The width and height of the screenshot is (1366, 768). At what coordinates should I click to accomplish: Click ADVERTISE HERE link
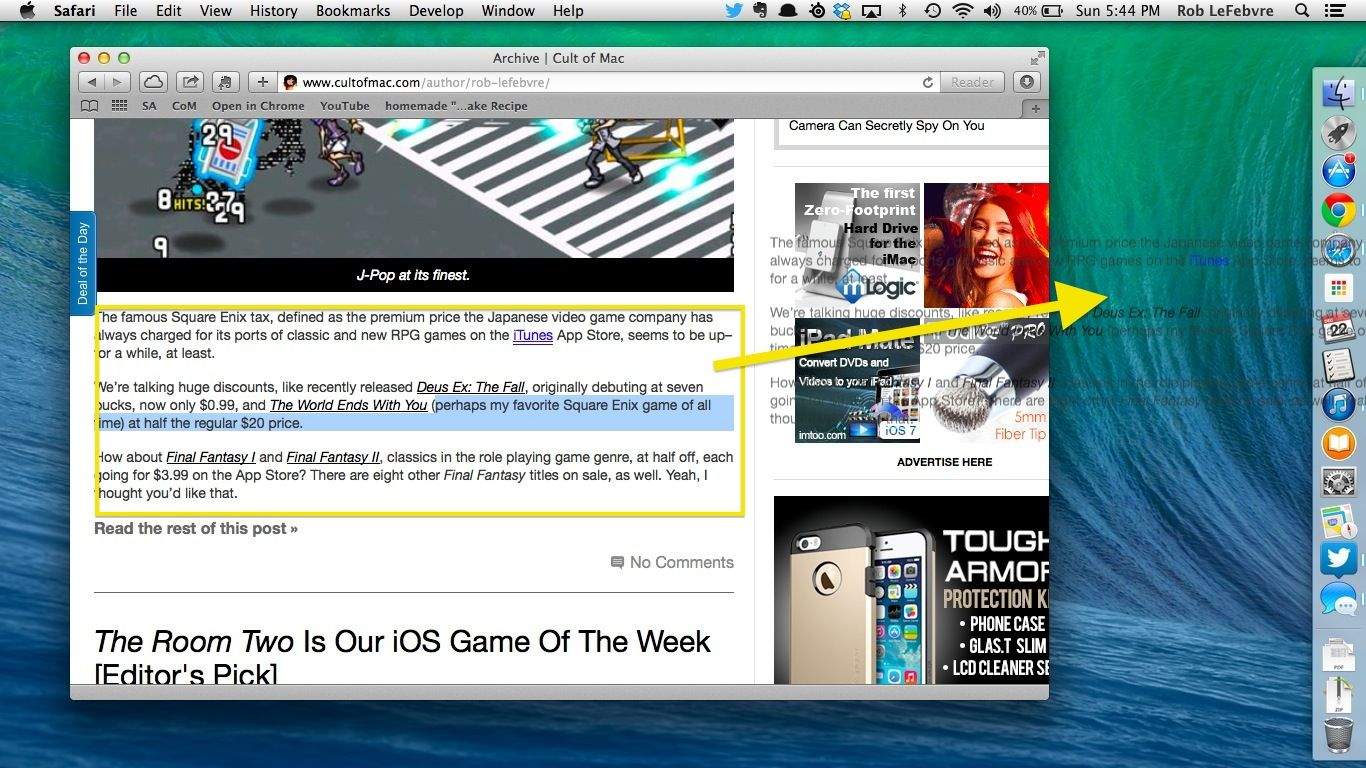tap(944, 462)
